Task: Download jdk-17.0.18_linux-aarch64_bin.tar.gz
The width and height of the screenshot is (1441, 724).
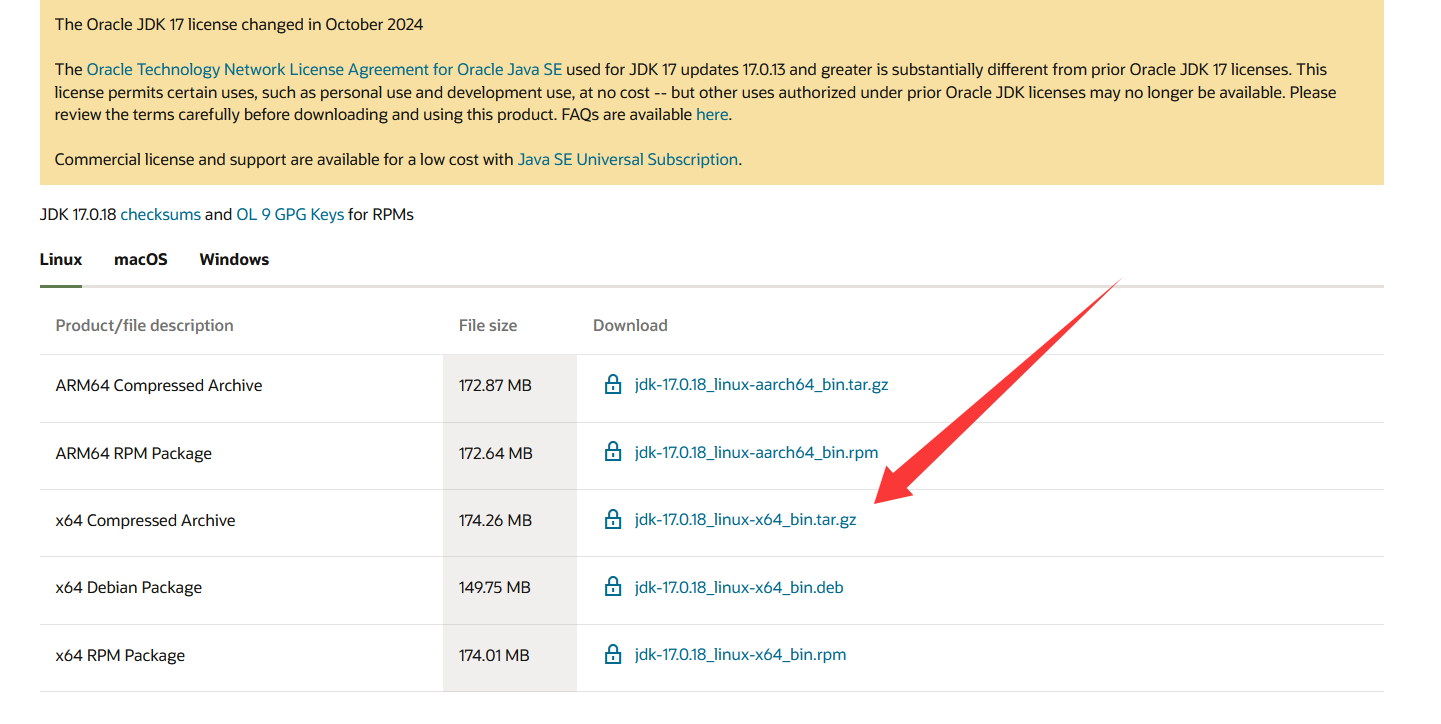Action: [761, 385]
